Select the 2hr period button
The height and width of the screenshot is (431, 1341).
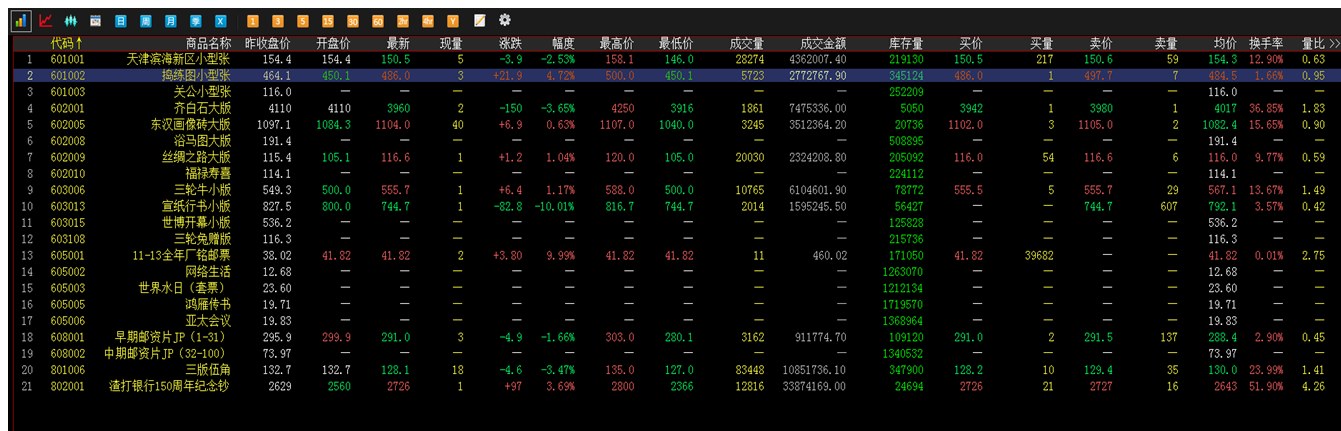pos(403,20)
